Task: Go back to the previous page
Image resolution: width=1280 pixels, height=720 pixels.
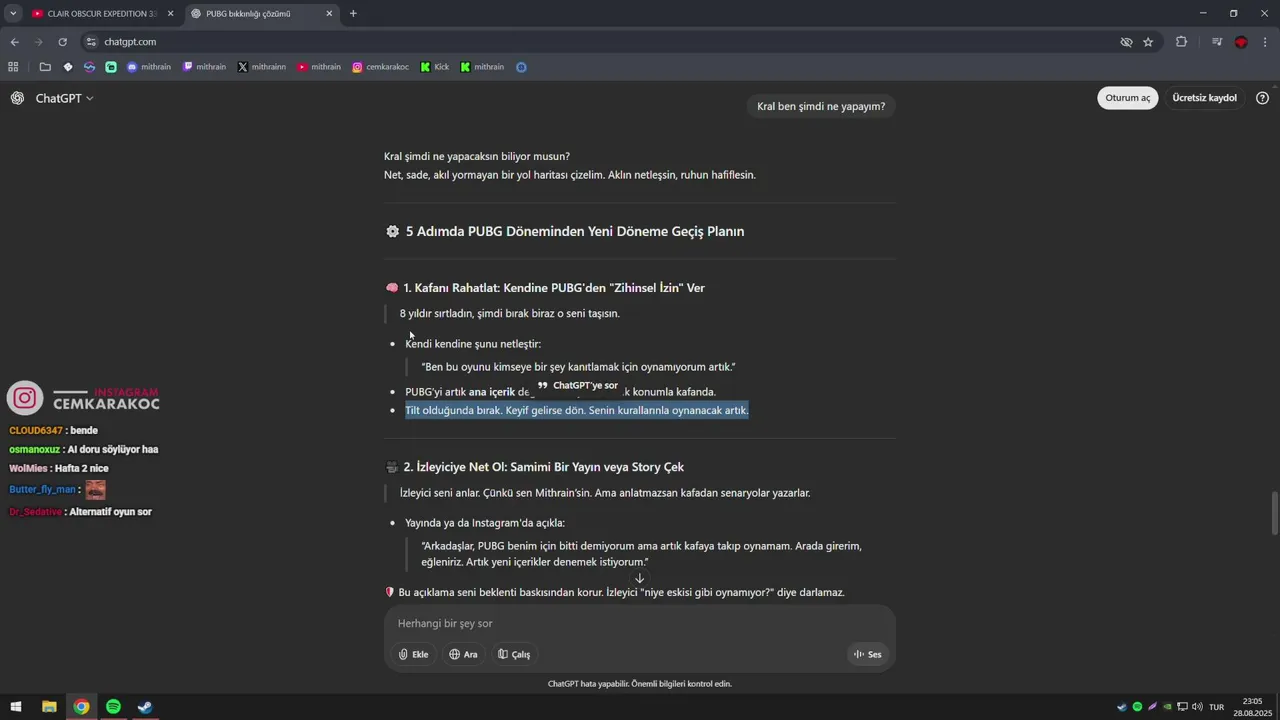Action: pyautogui.click(x=14, y=42)
